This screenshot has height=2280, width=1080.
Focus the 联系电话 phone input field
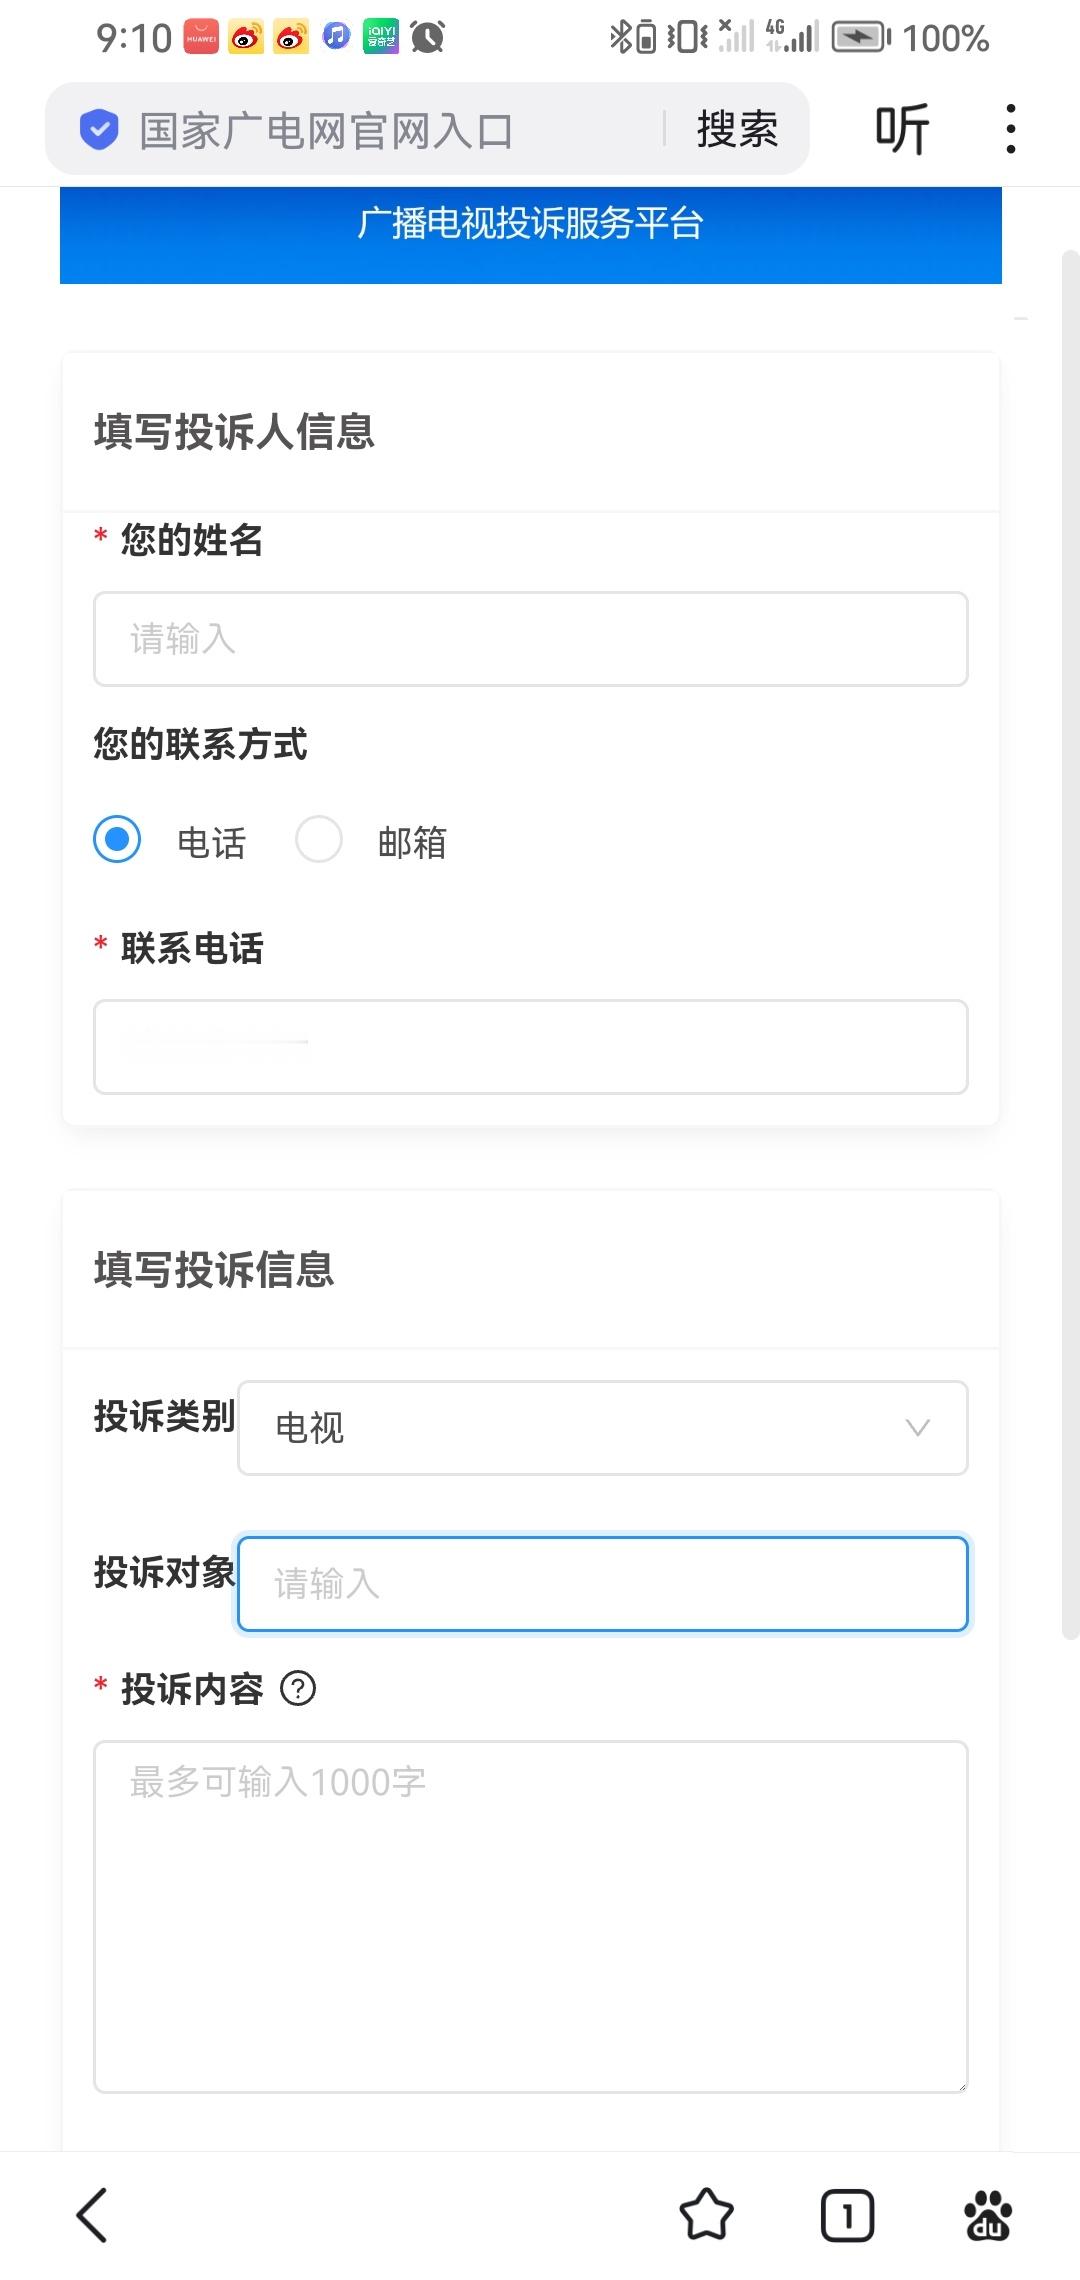(x=531, y=1047)
